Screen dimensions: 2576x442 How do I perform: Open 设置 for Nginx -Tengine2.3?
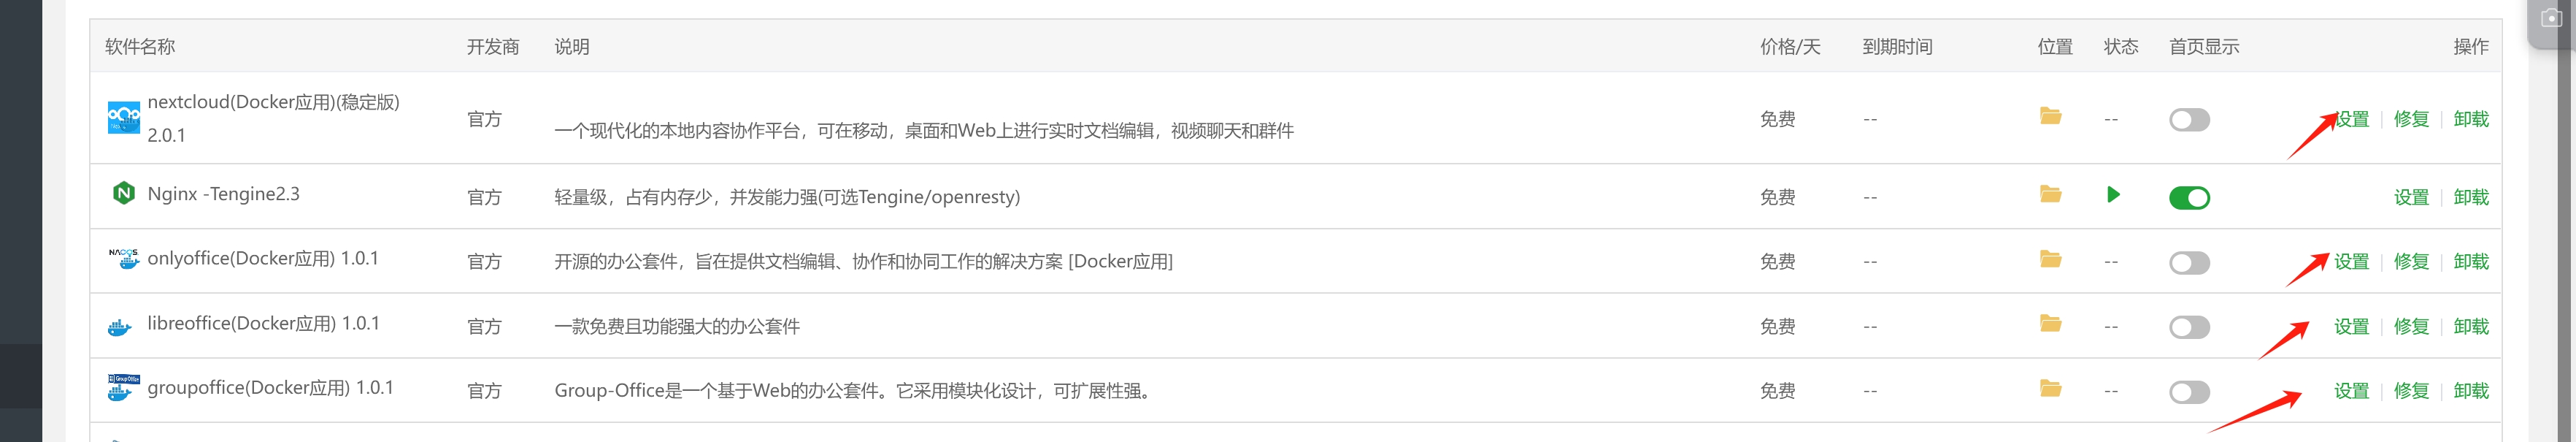2411,198
